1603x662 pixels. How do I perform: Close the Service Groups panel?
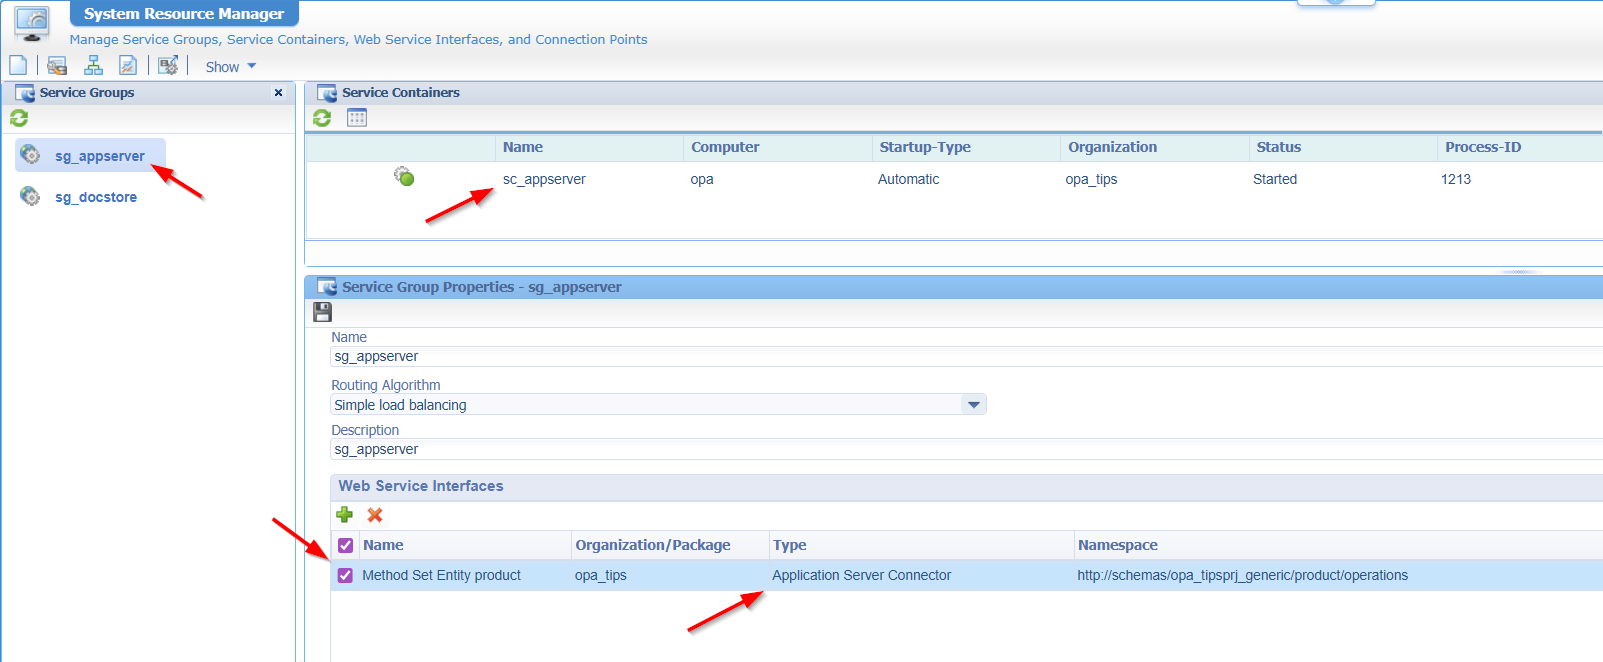278,93
